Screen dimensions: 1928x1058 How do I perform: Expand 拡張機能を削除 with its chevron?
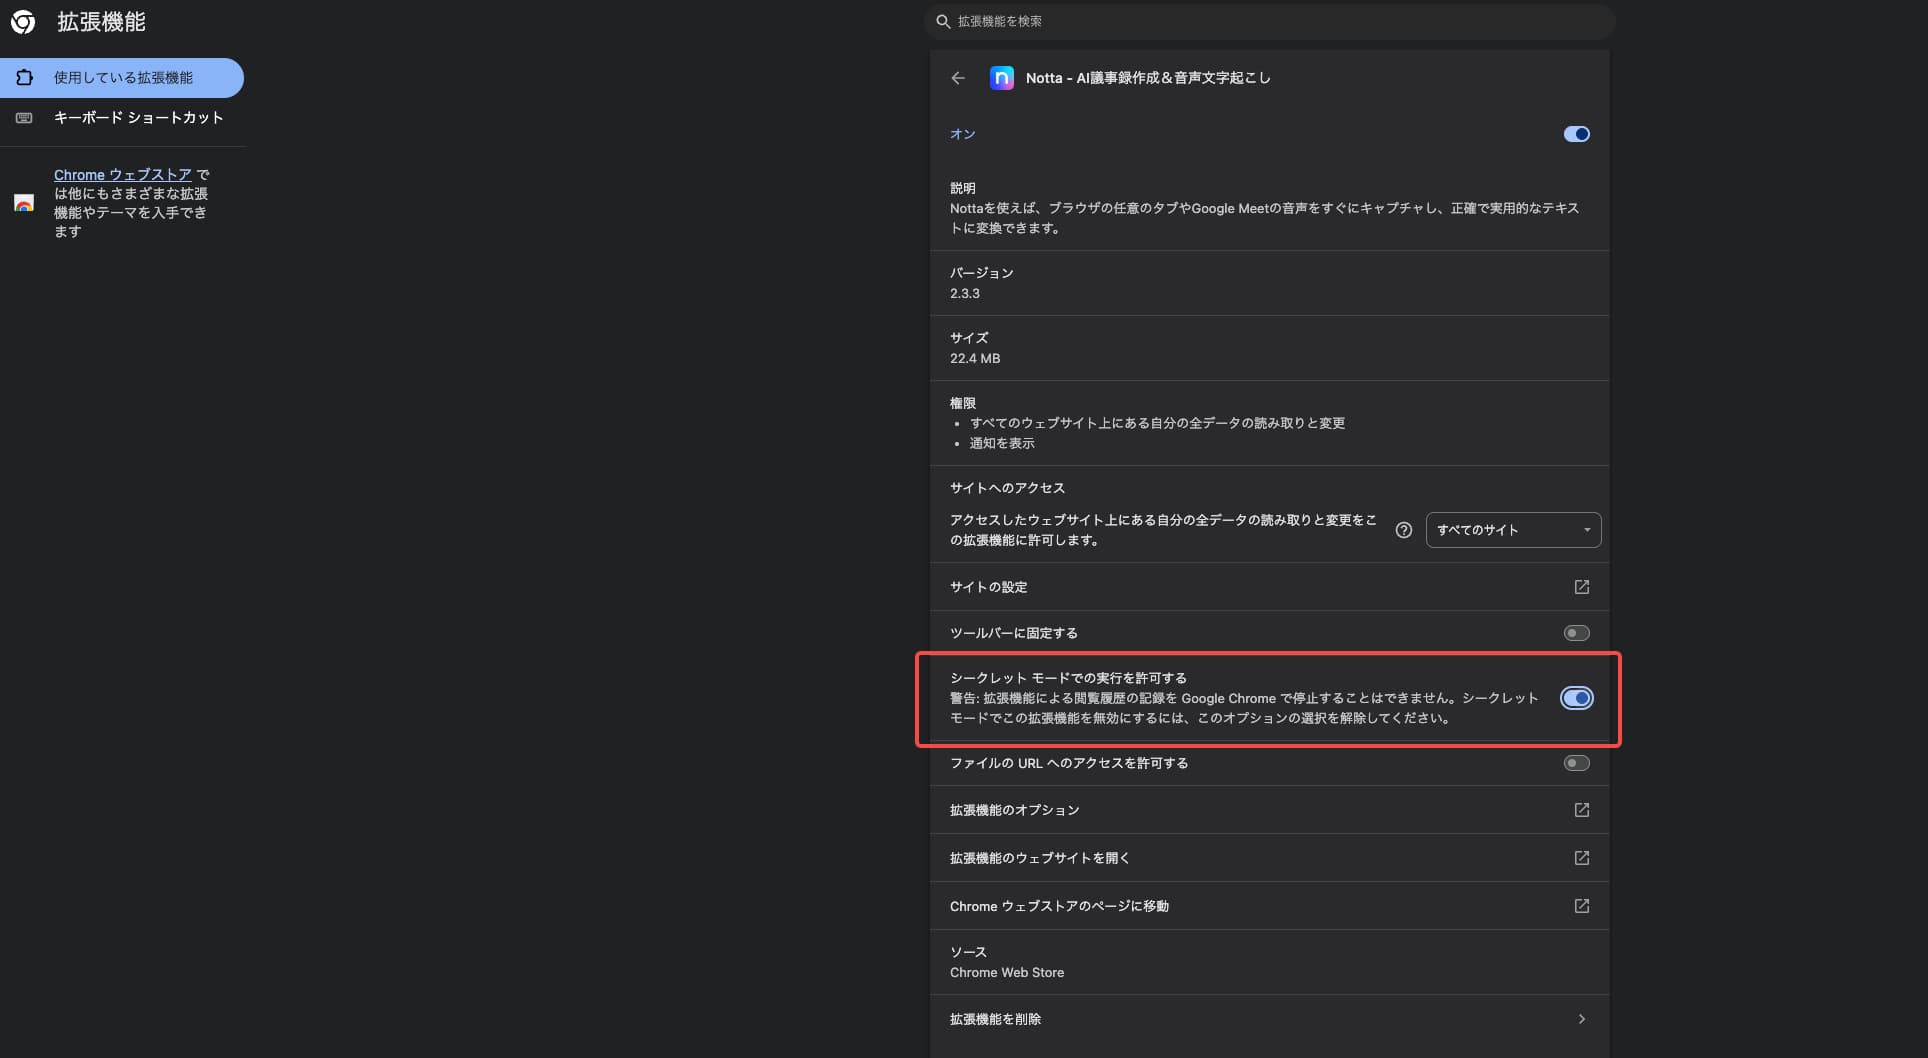1581,1018
